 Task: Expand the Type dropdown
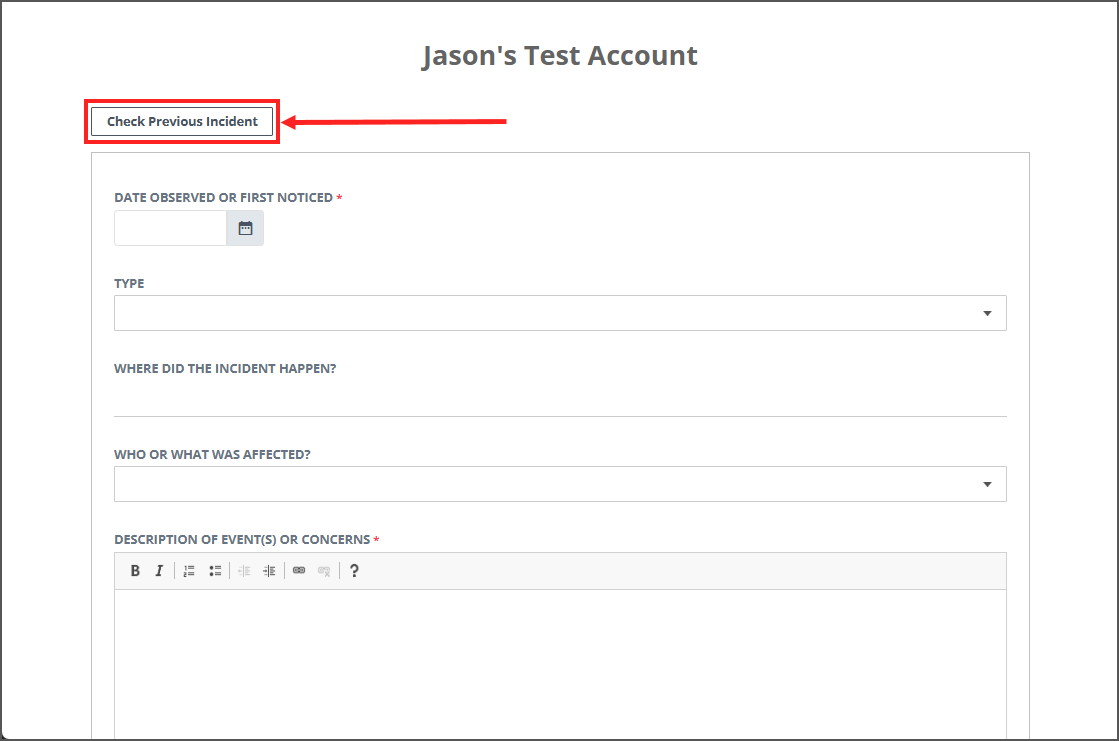(x=560, y=313)
